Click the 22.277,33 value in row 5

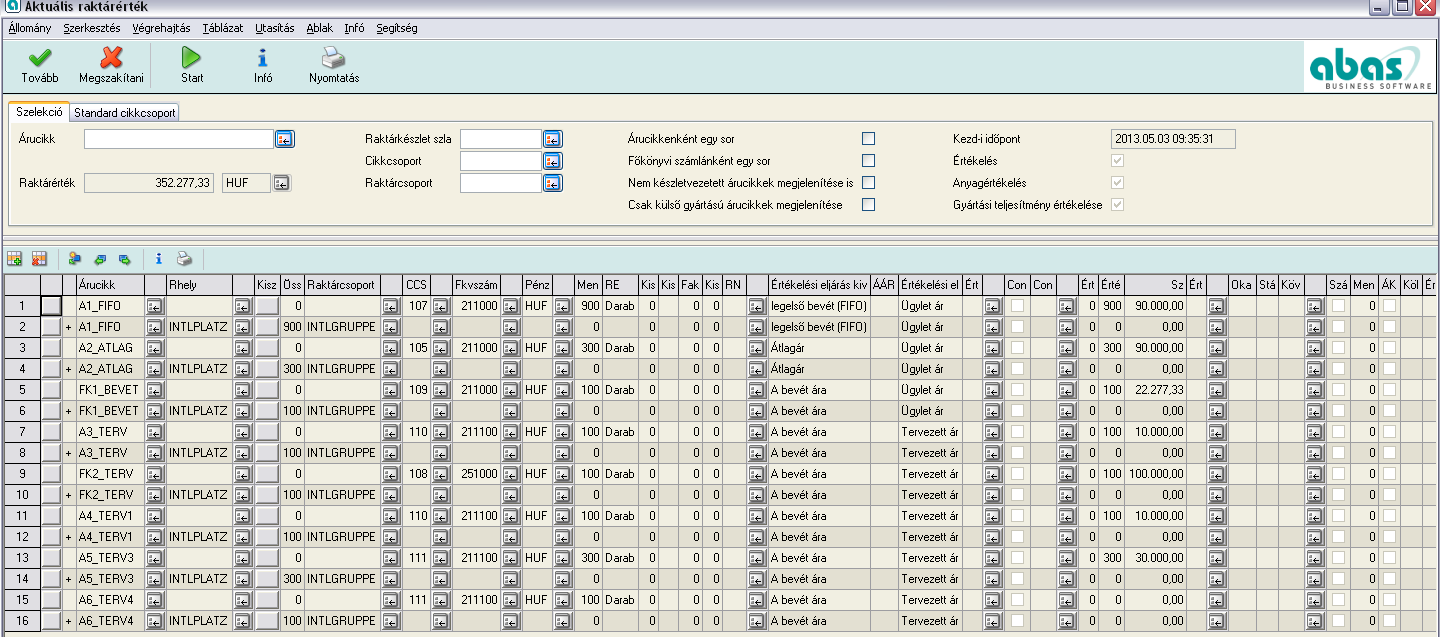pyautogui.click(x=1156, y=389)
